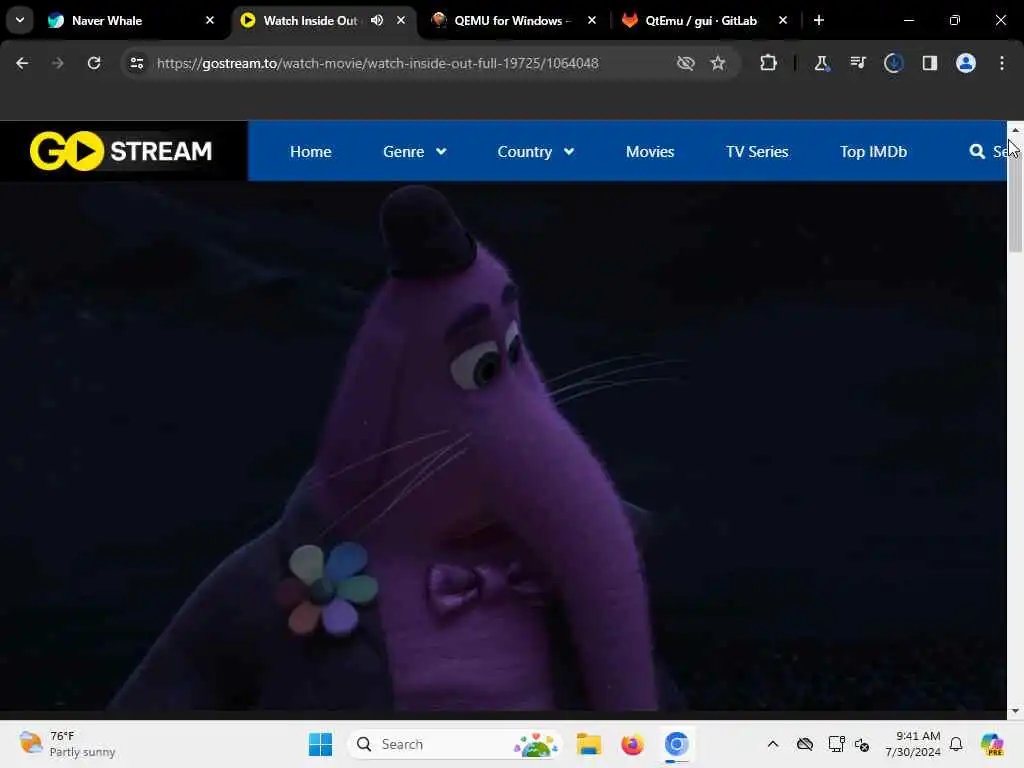Expand the Country dropdown menu
This screenshot has width=1024, height=768.
536,152
